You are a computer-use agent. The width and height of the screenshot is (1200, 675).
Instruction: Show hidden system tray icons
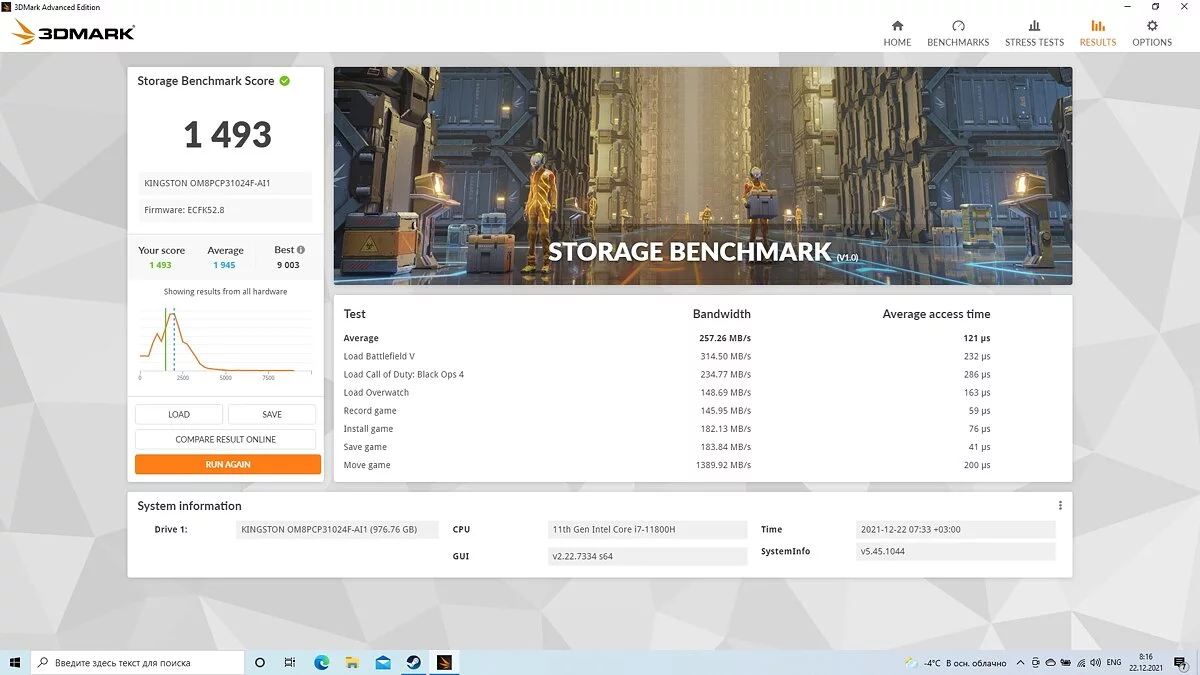pos(1020,662)
